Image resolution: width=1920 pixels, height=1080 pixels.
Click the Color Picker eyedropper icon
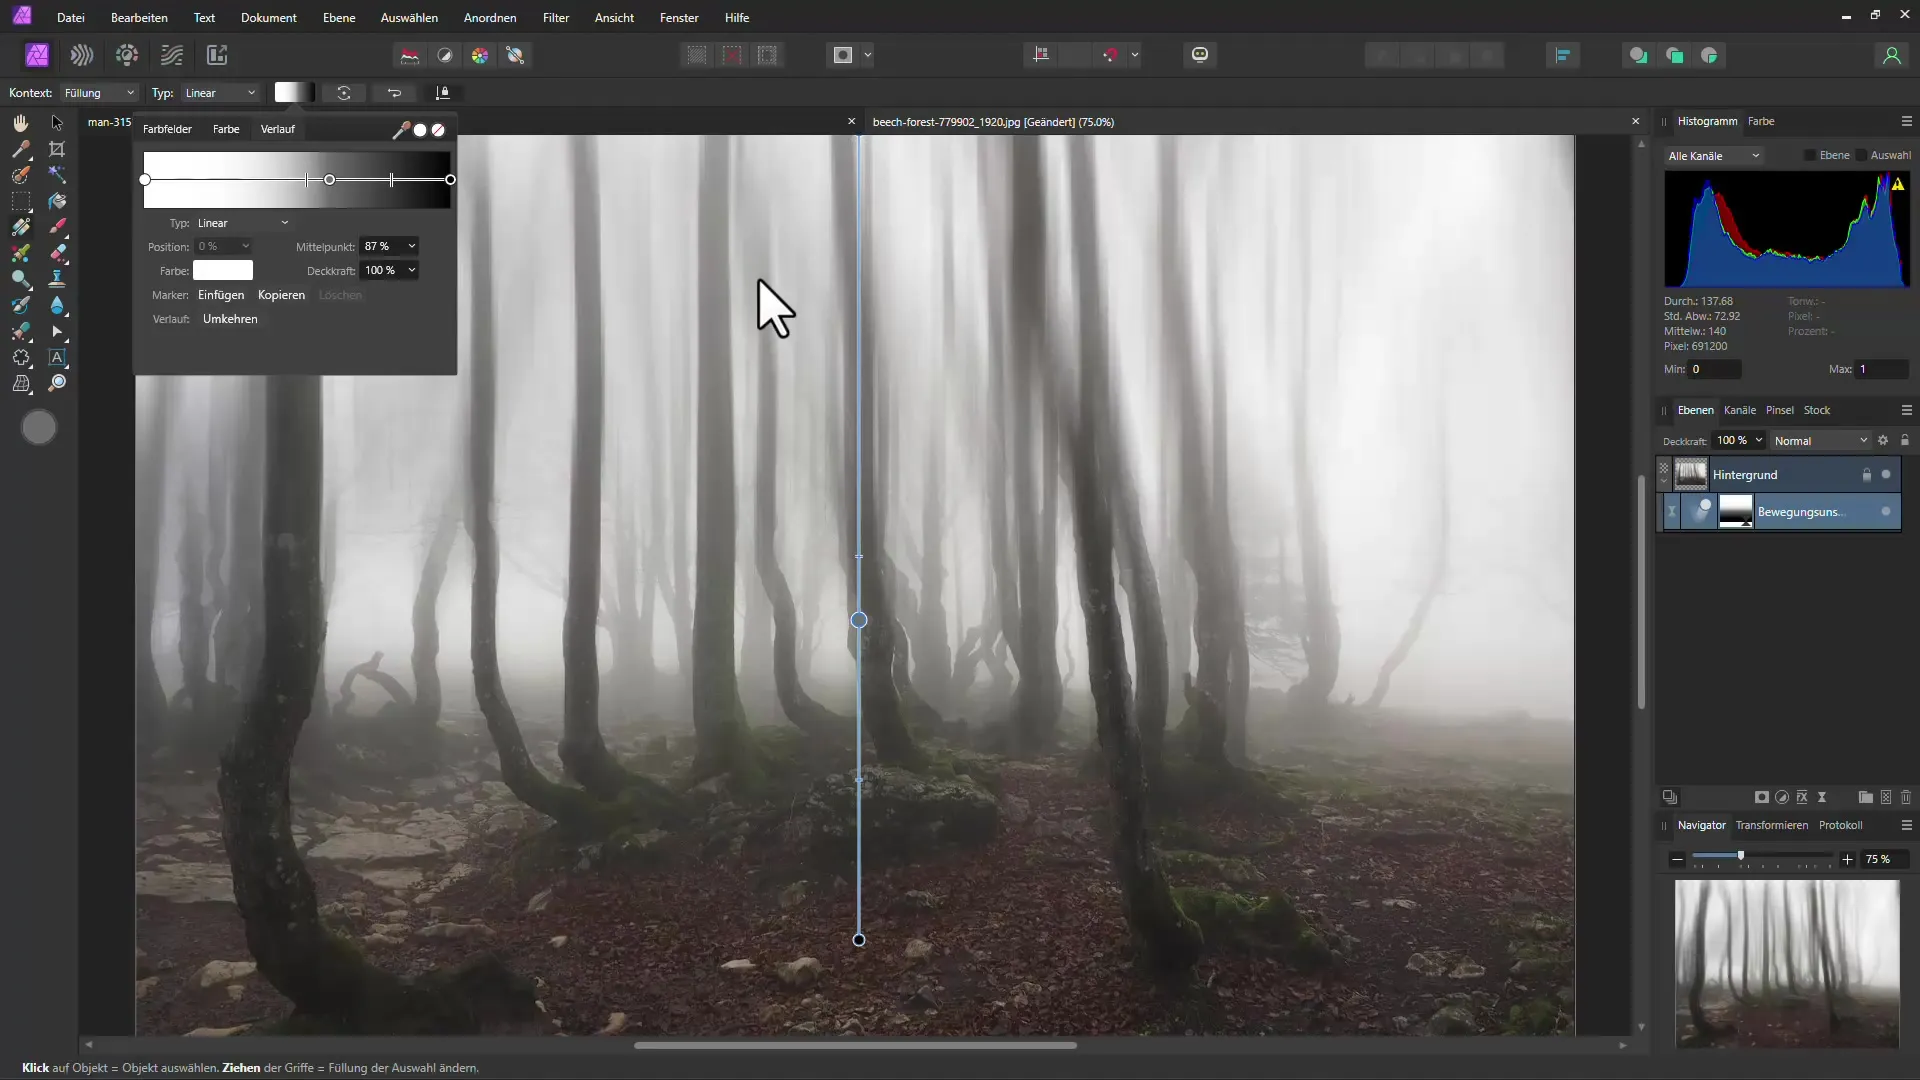coord(401,128)
